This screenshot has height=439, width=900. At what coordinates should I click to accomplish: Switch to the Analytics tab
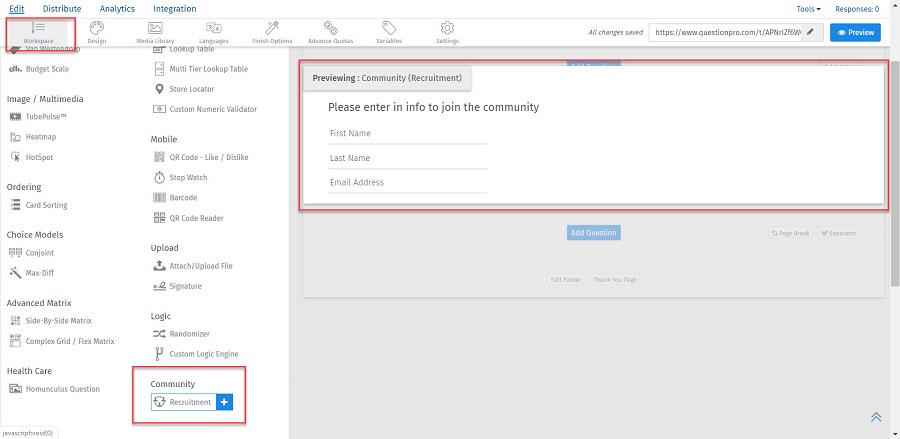[x=117, y=9]
